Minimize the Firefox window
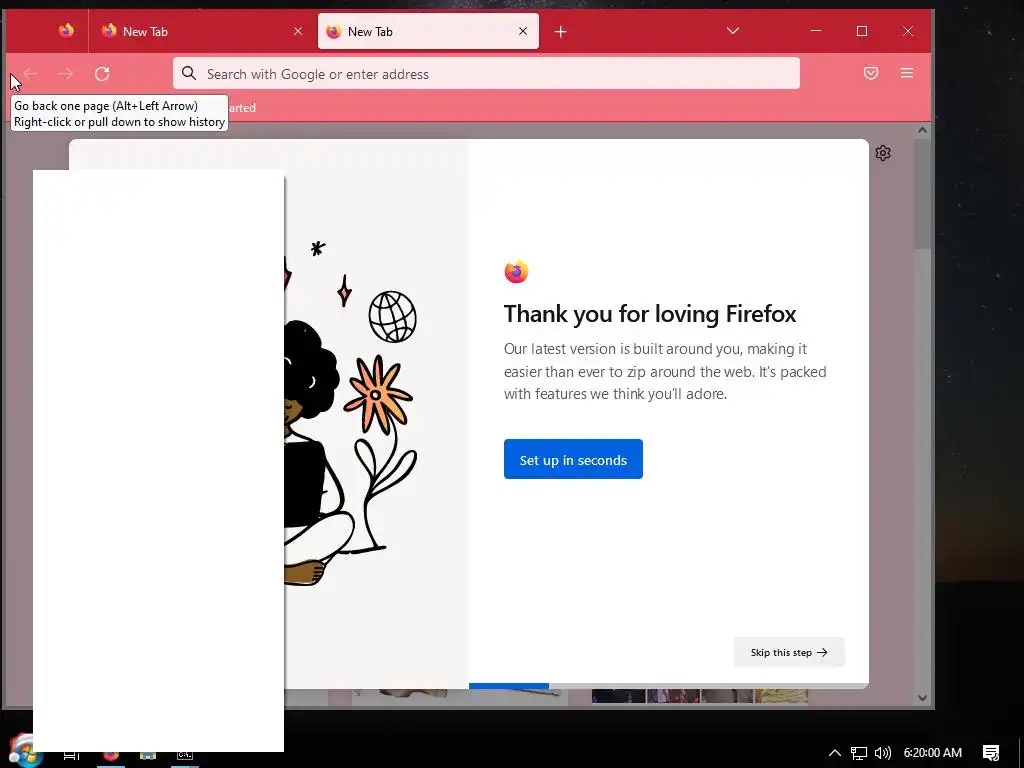 click(816, 31)
